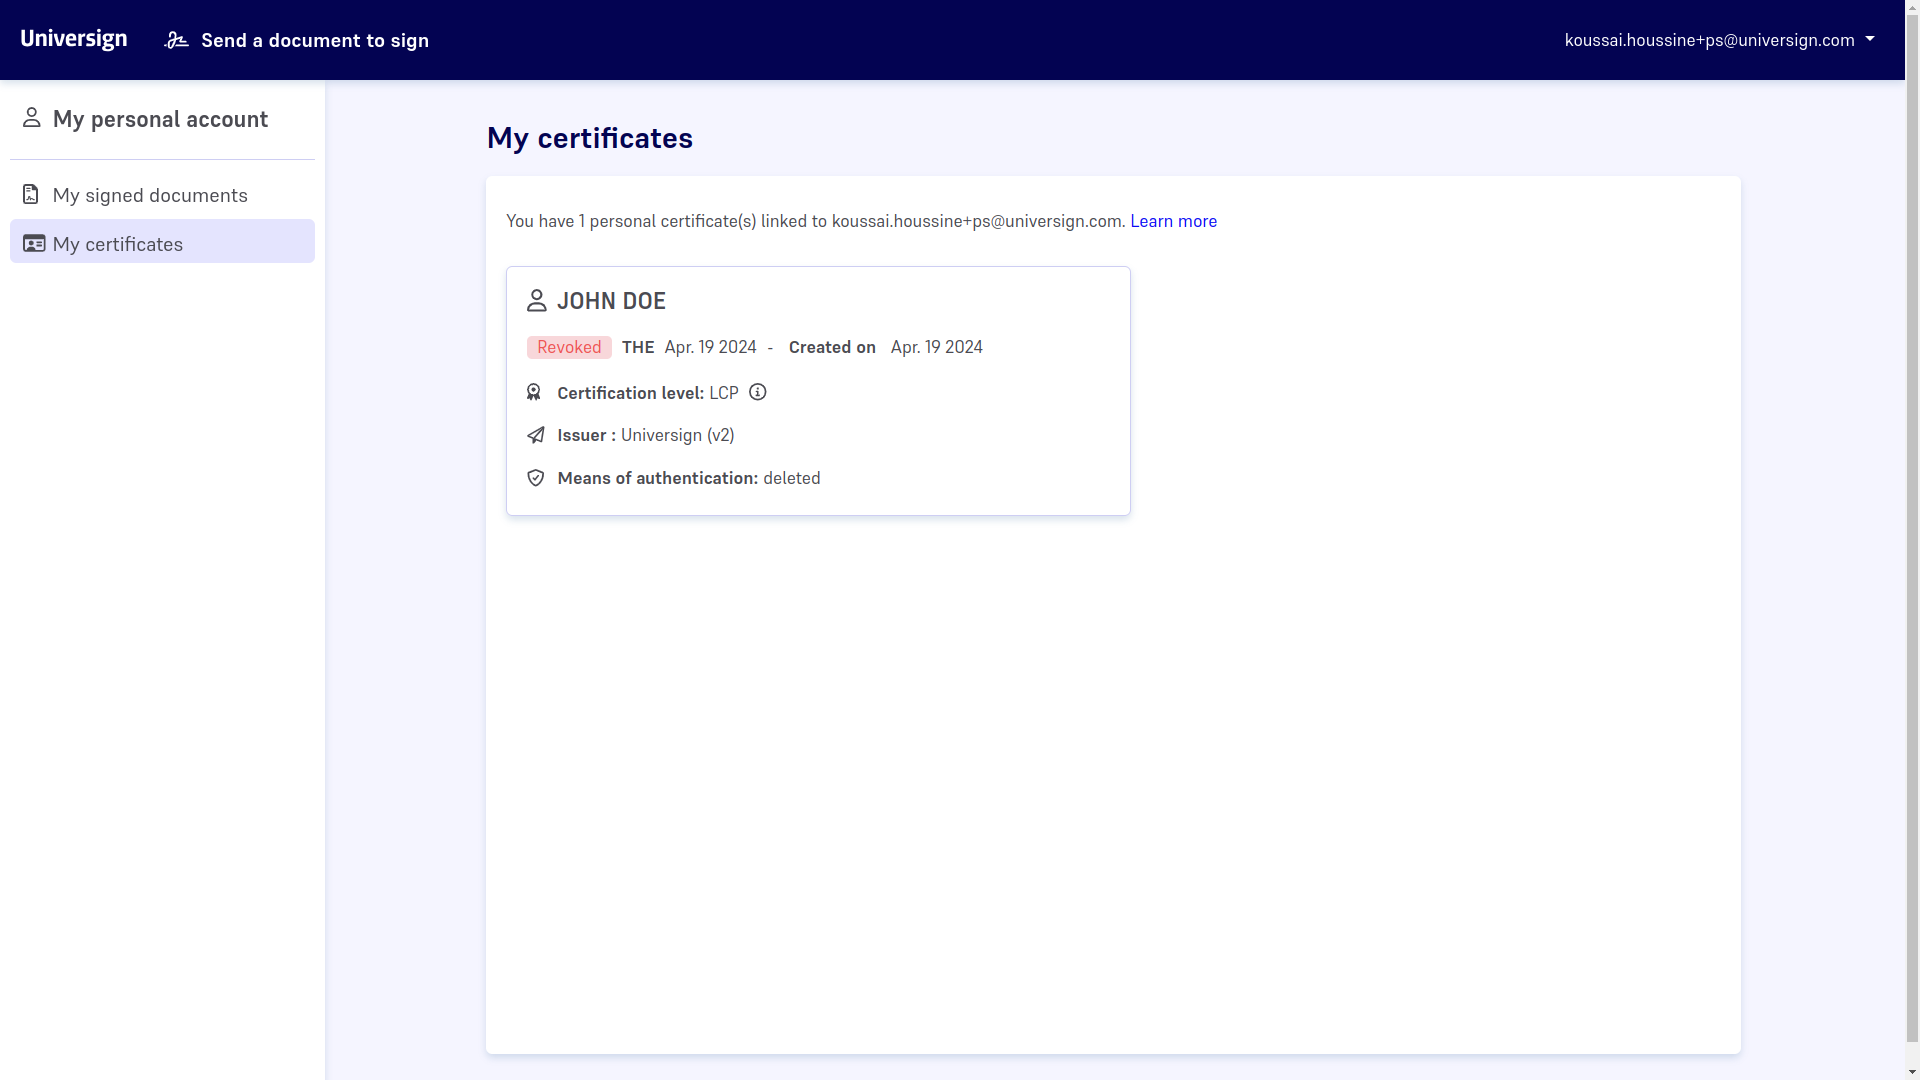Select My certificates in sidebar
Screen dimensions: 1920x1080
click(118, 244)
